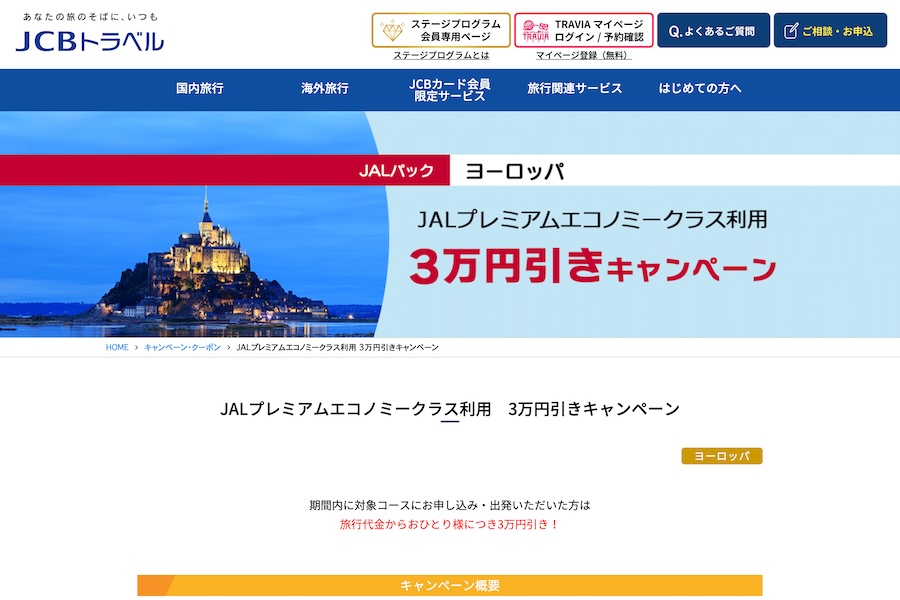Viewport: 900px width, 600px height.
Task: Click the 3万円引きキャンペーン banner text
Action: (593, 266)
